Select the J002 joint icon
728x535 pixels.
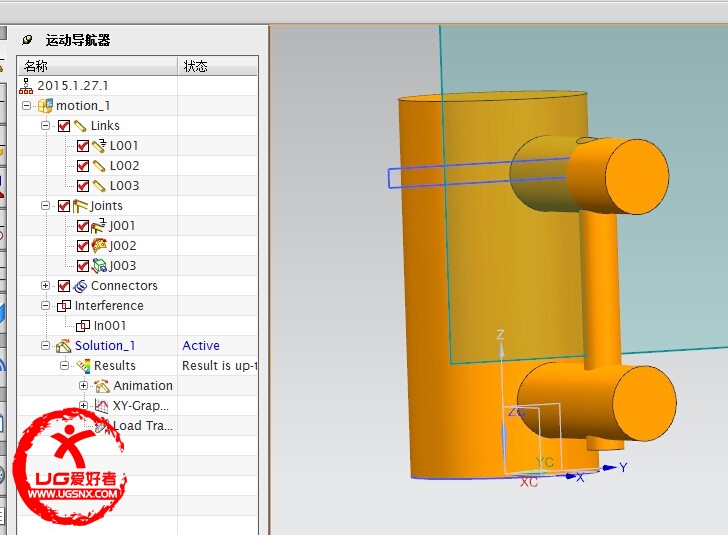click(98, 246)
